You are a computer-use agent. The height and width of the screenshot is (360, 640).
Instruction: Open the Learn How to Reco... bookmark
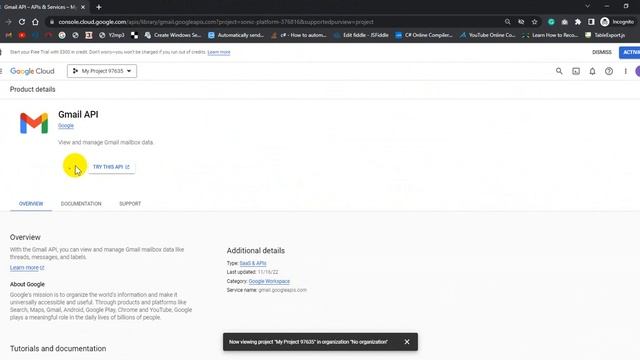point(551,36)
